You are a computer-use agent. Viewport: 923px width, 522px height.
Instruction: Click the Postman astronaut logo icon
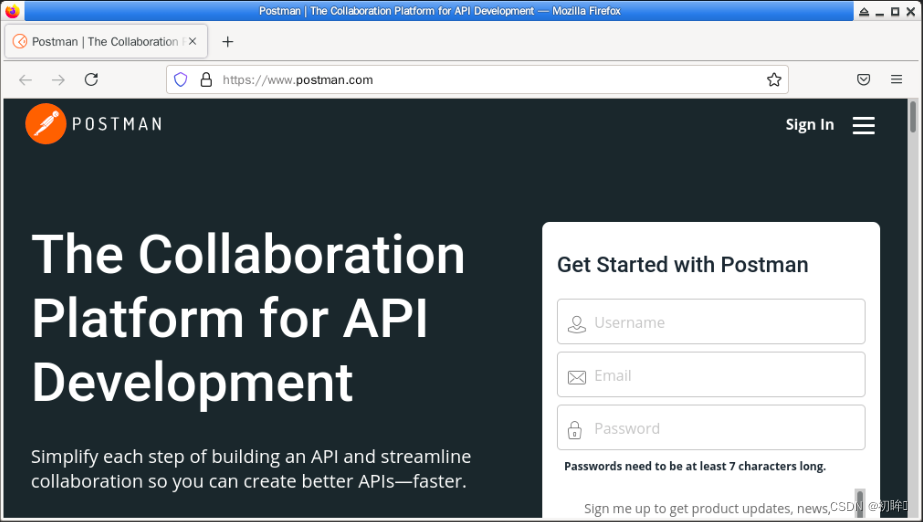[x=45, y=124]
